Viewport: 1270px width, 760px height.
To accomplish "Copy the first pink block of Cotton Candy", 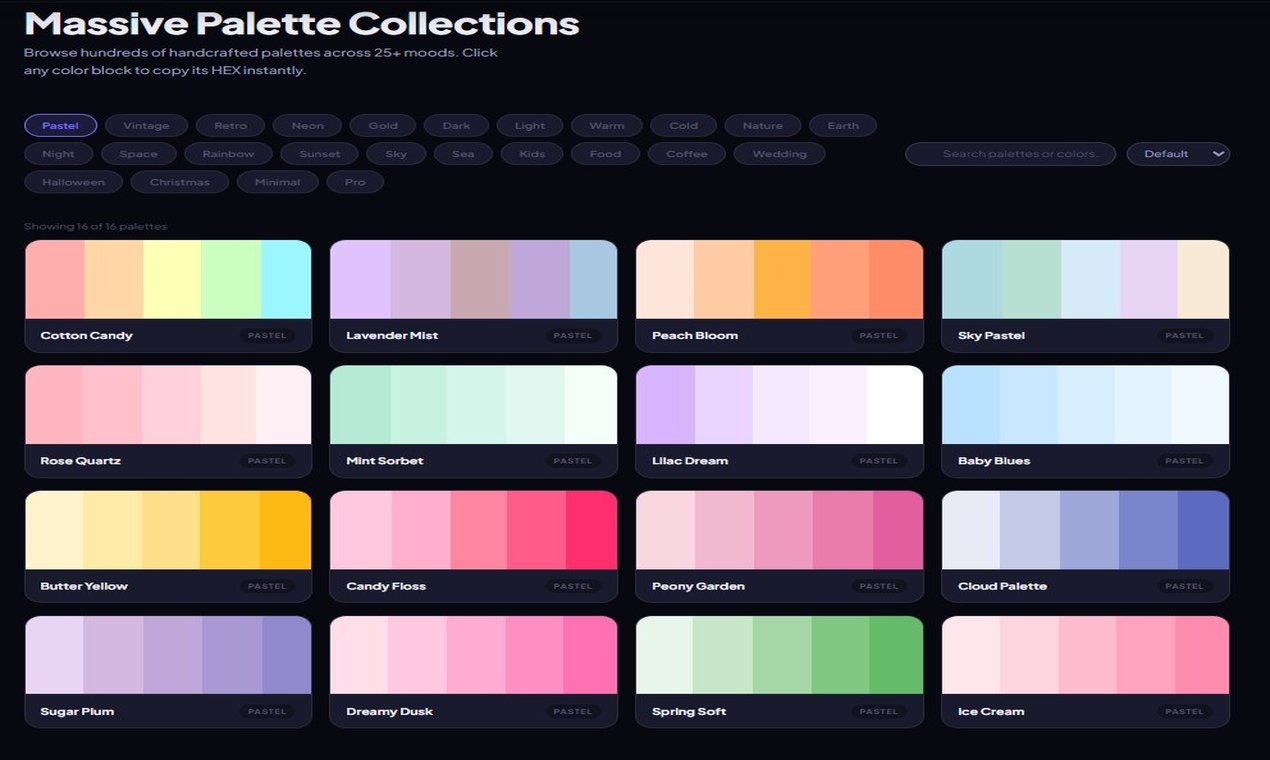I will click(x=55, y=278).
